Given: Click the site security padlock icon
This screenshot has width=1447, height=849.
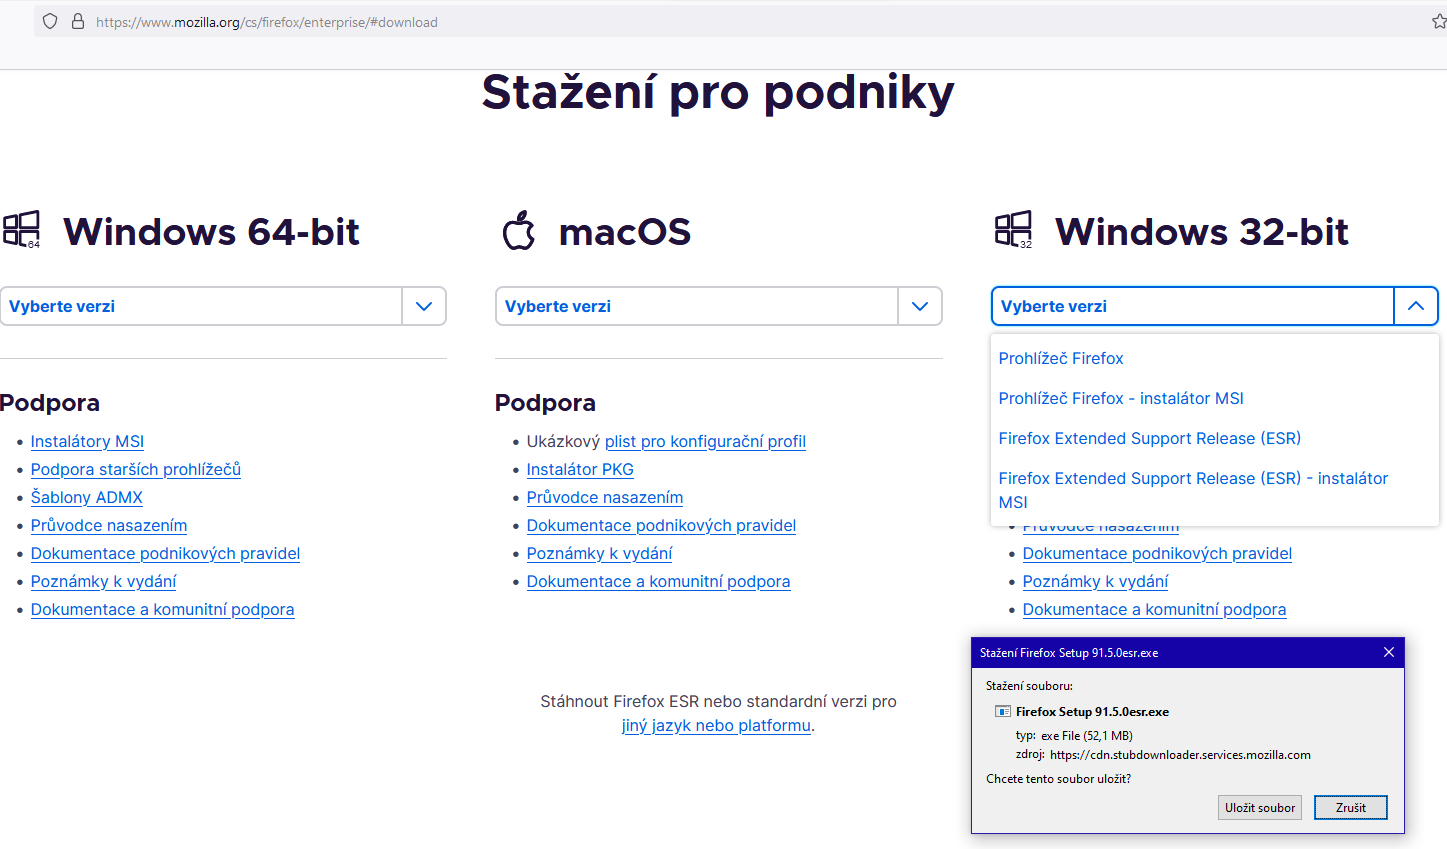Looking at the screenshot, I should [78, 21].
